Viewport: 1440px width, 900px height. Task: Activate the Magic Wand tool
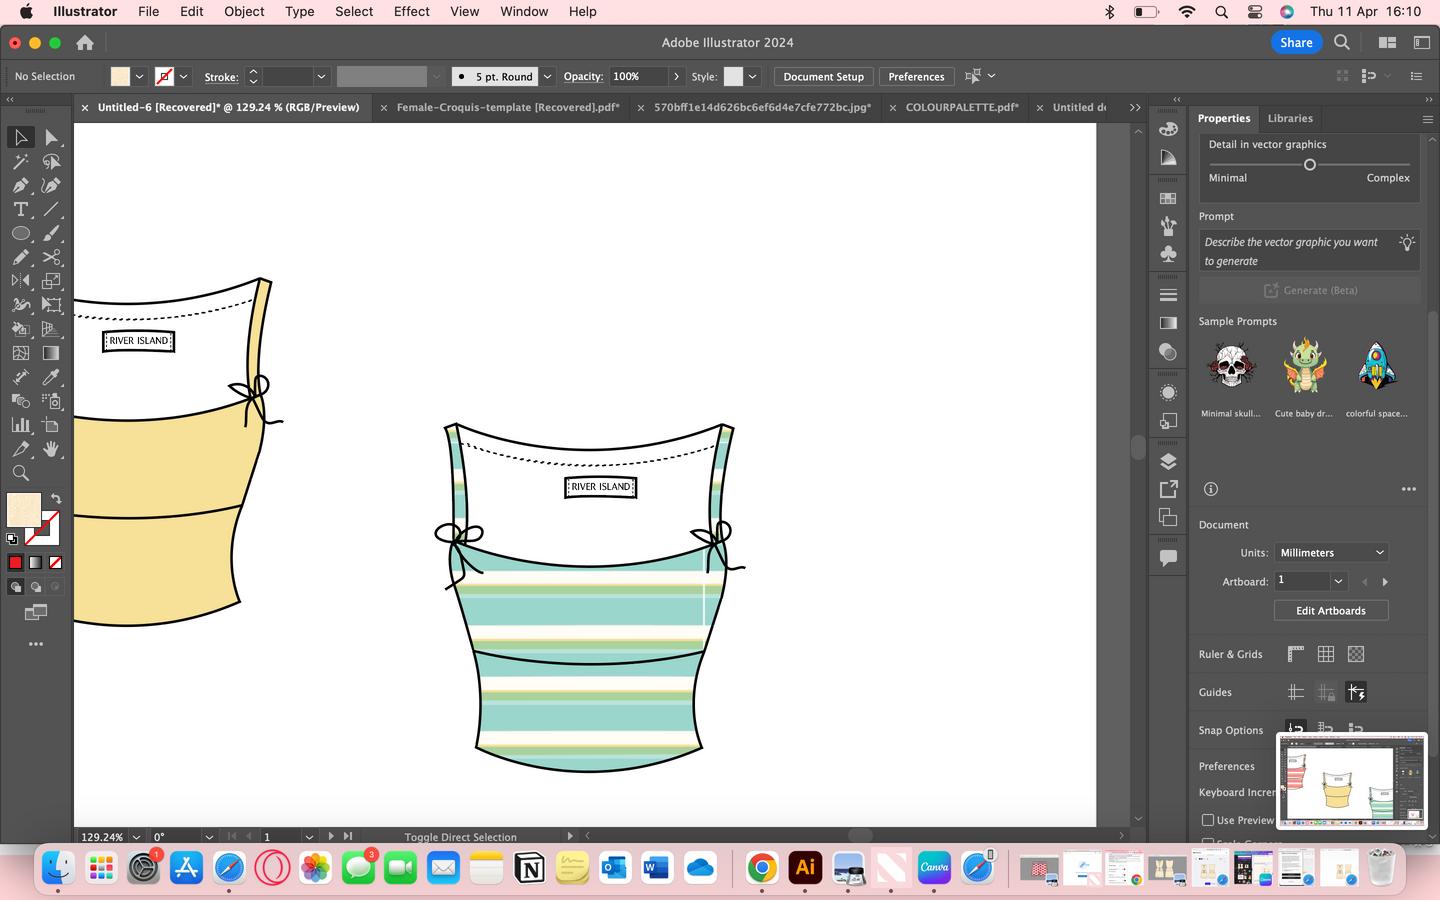pyautogui.click(x=20, y=161)
